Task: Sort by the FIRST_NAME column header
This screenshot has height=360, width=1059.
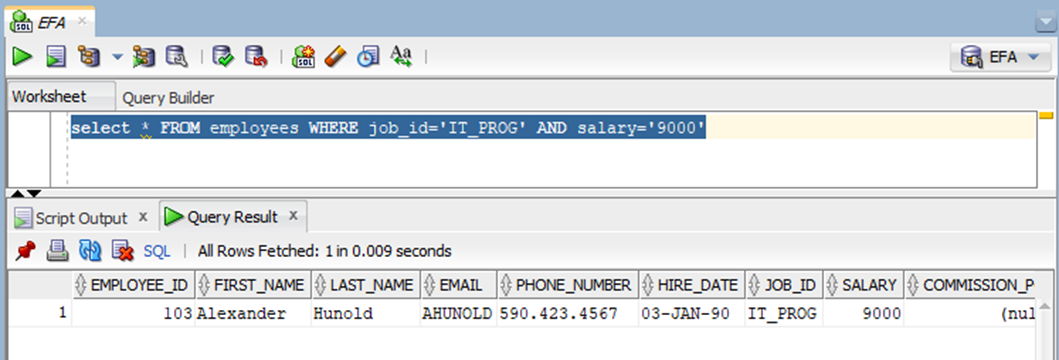Action: pyautogui.click(x=253, y=285)
